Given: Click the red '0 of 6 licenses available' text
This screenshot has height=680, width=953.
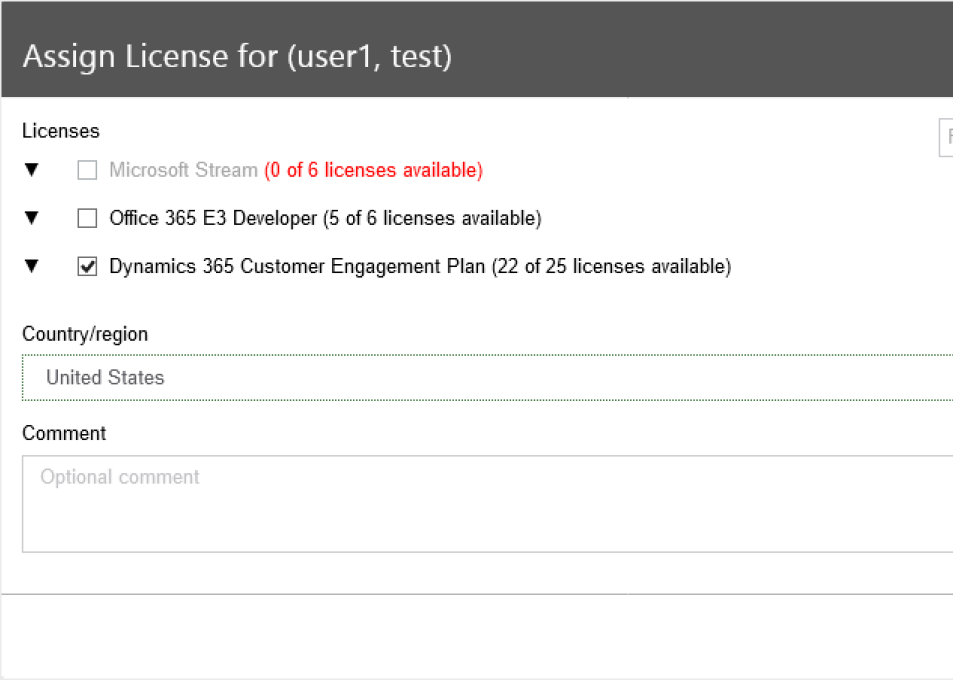Looking at the screenshot, I should click(x=374, y=170).
